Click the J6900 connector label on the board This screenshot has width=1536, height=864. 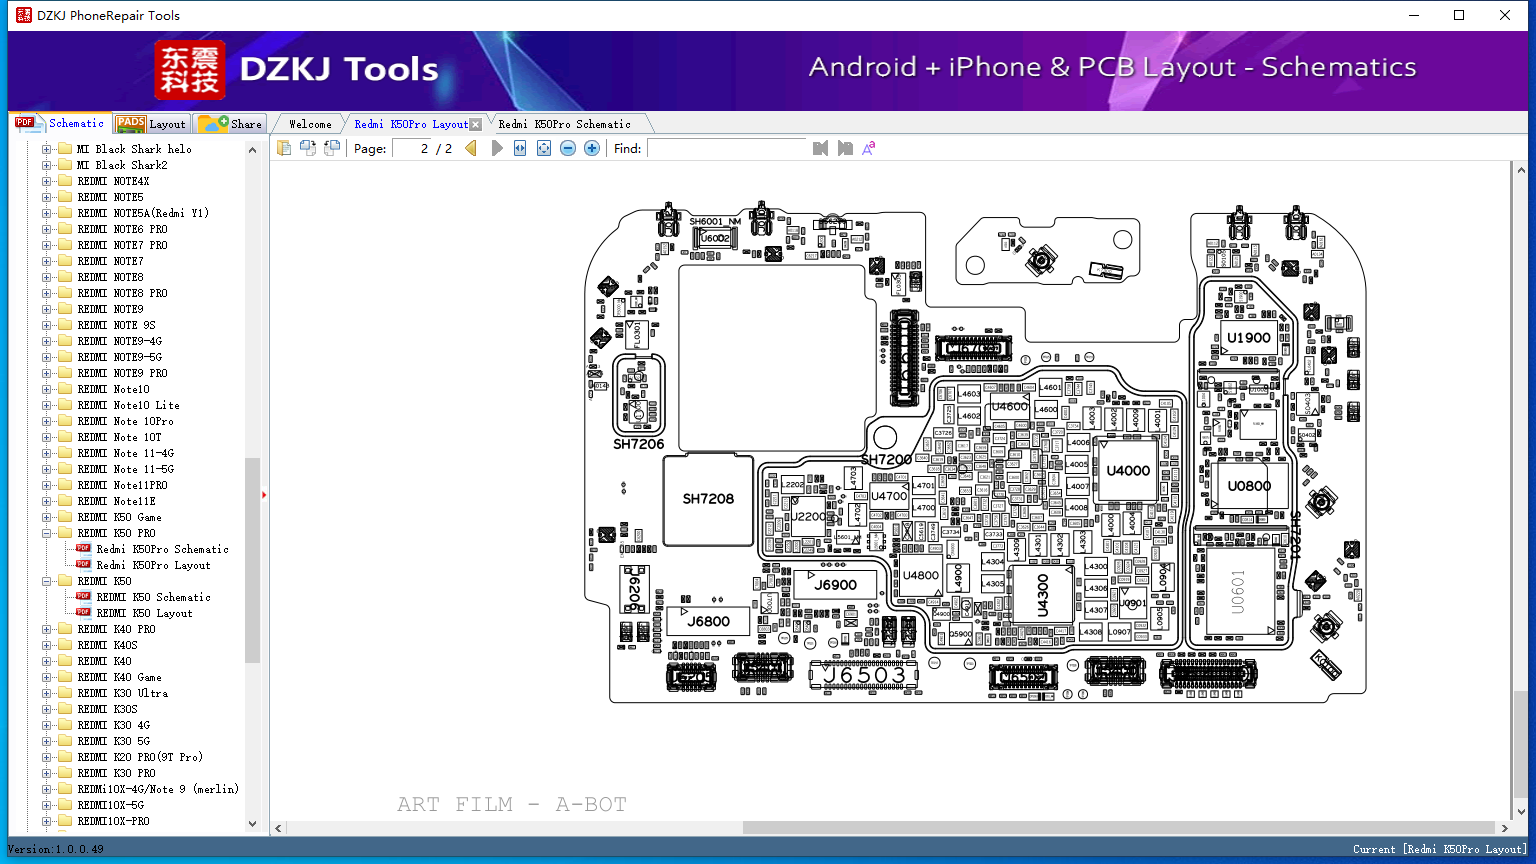click(x=835, y=585)
